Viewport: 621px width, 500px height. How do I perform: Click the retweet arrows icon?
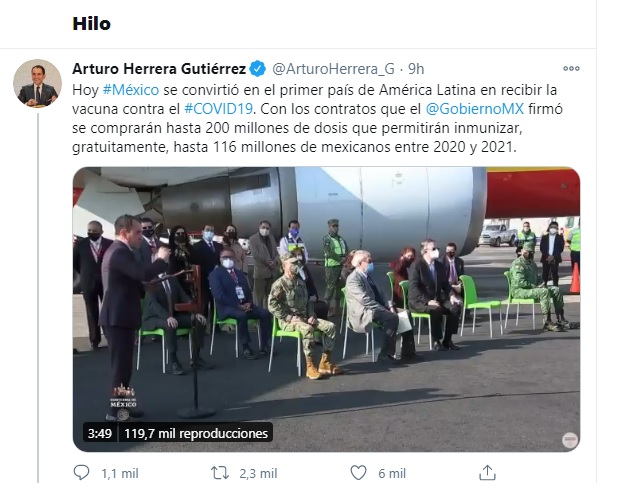tap(220, 473)
